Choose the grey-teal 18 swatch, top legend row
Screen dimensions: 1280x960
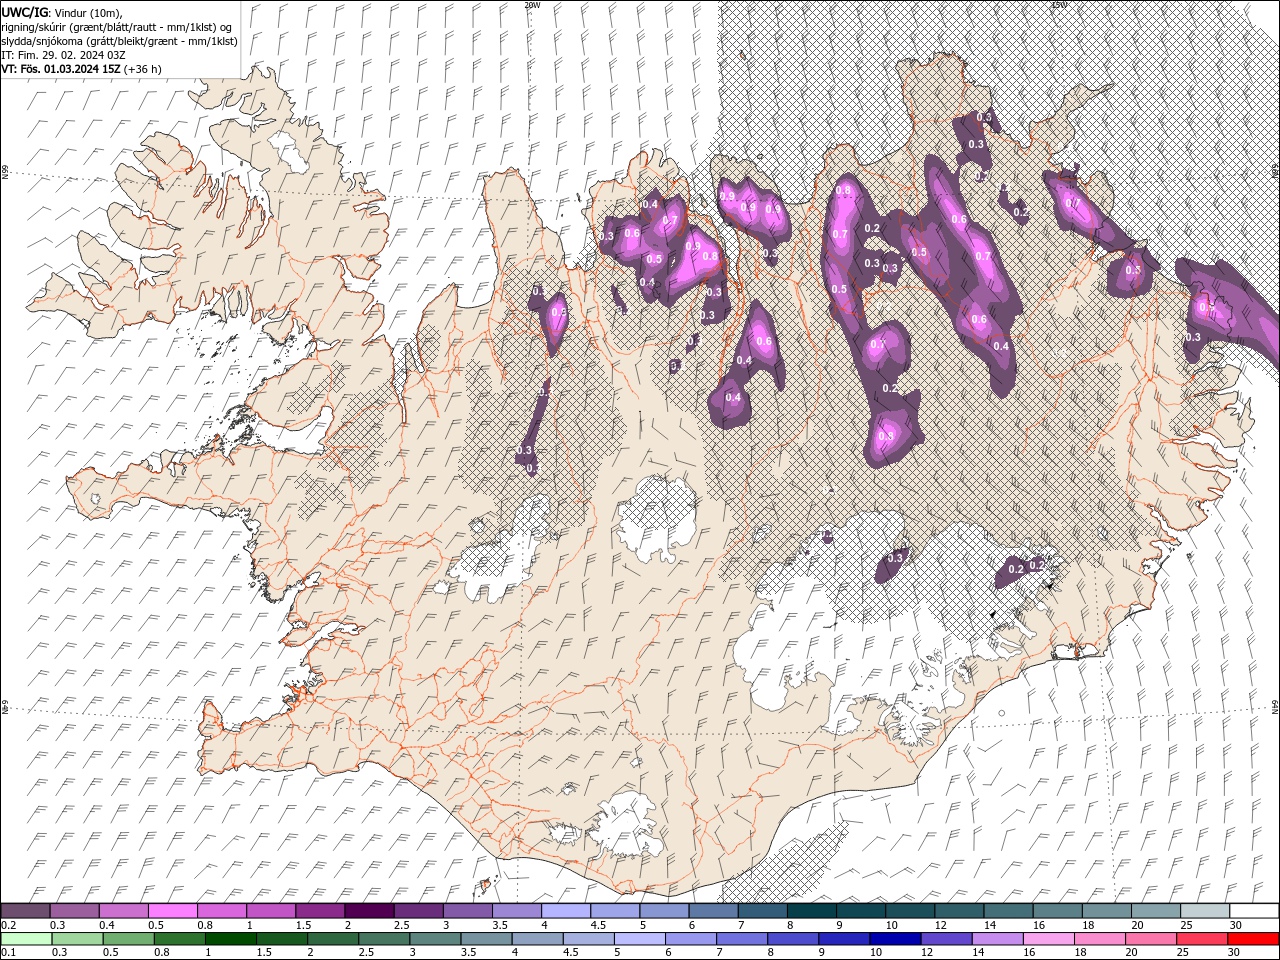tap(1108, 911)
